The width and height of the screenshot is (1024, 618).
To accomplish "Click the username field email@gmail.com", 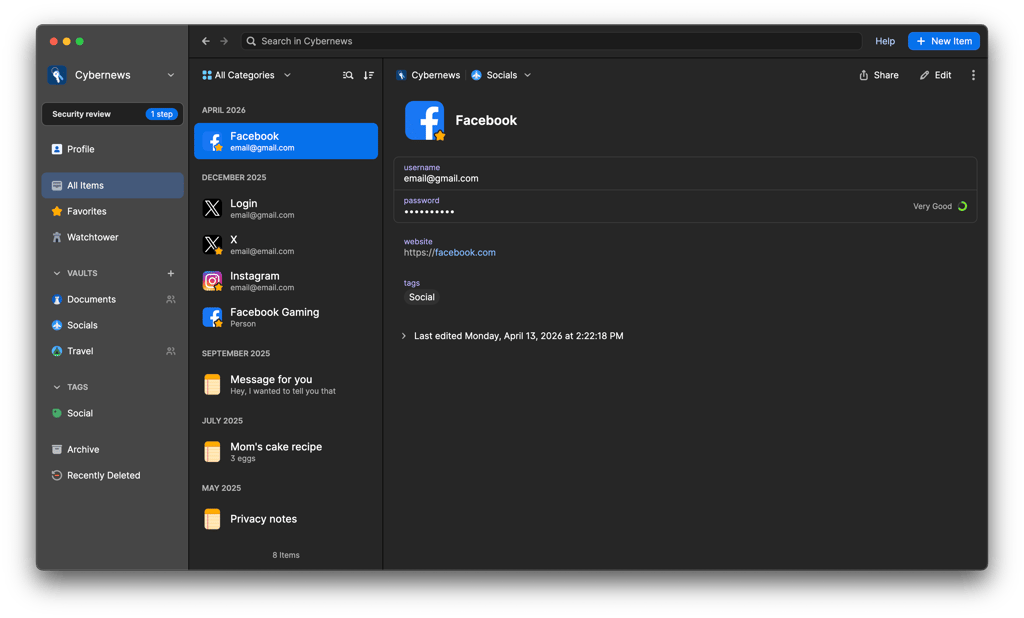I will (x=685, y=173).
